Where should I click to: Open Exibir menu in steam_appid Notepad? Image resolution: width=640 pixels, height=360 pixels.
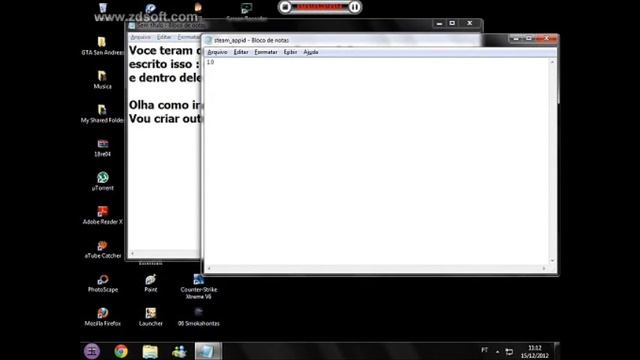coord(290,52)
